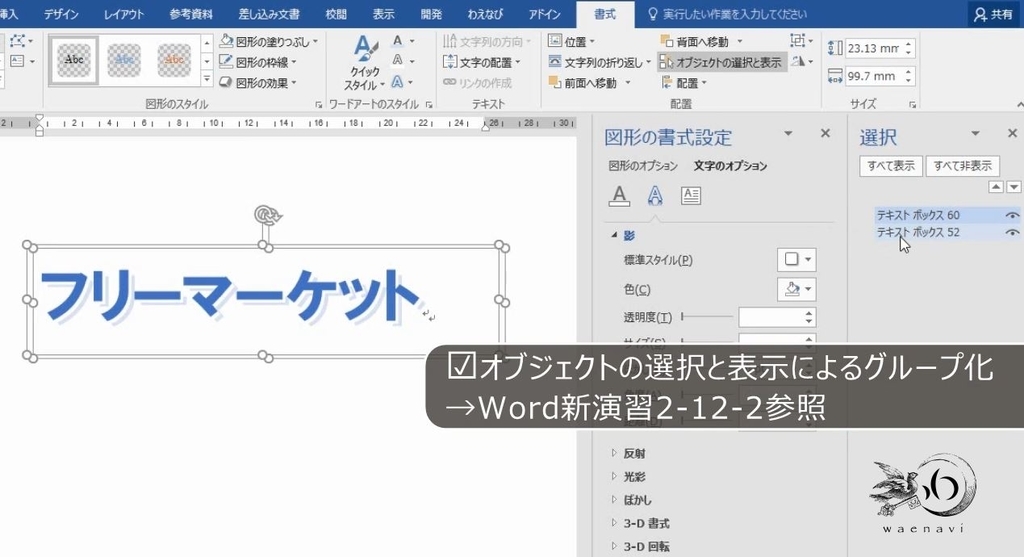This screenshot has width=1024, height=557.
Task: Expand the ぼかし soft edges section
Action: (614, 500)
